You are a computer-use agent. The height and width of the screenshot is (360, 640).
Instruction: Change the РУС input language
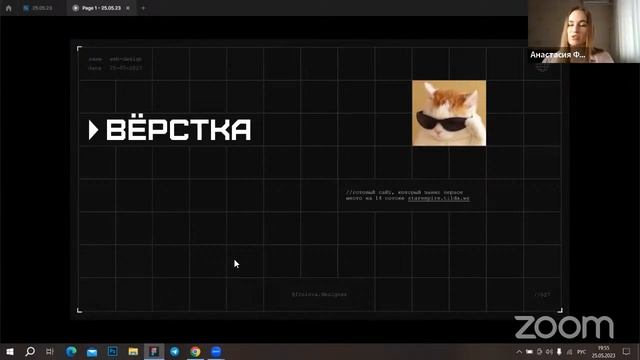pos(582,352)
